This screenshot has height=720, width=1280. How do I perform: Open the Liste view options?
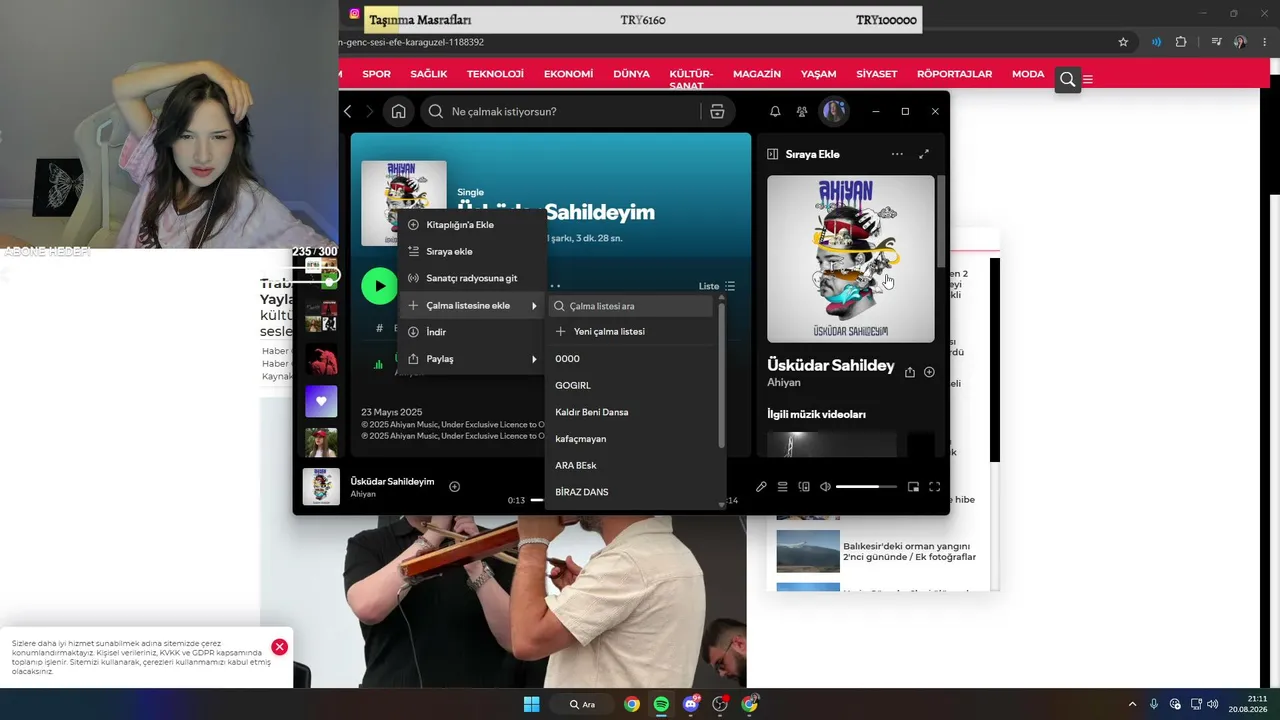717,286
